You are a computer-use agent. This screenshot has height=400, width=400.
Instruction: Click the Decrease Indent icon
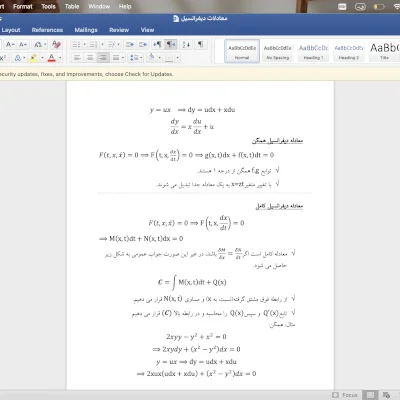[130, 44]
